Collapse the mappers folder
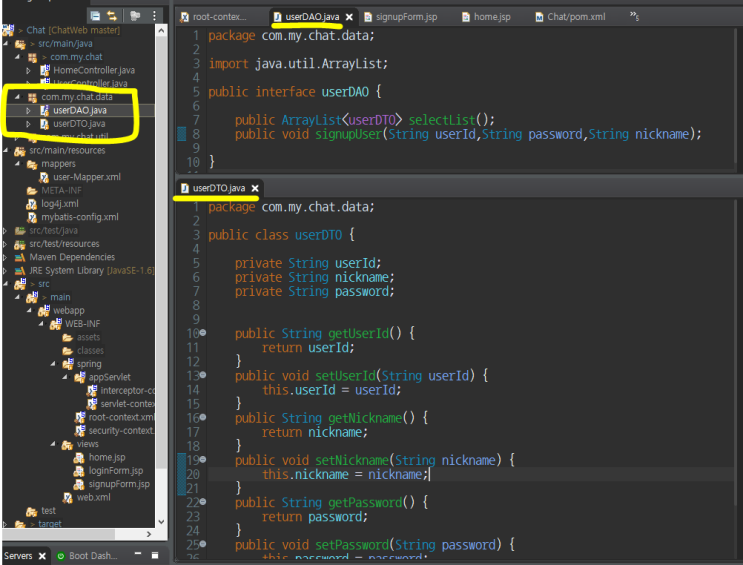This screenshot has height=565, width=743. click(17, 164)
